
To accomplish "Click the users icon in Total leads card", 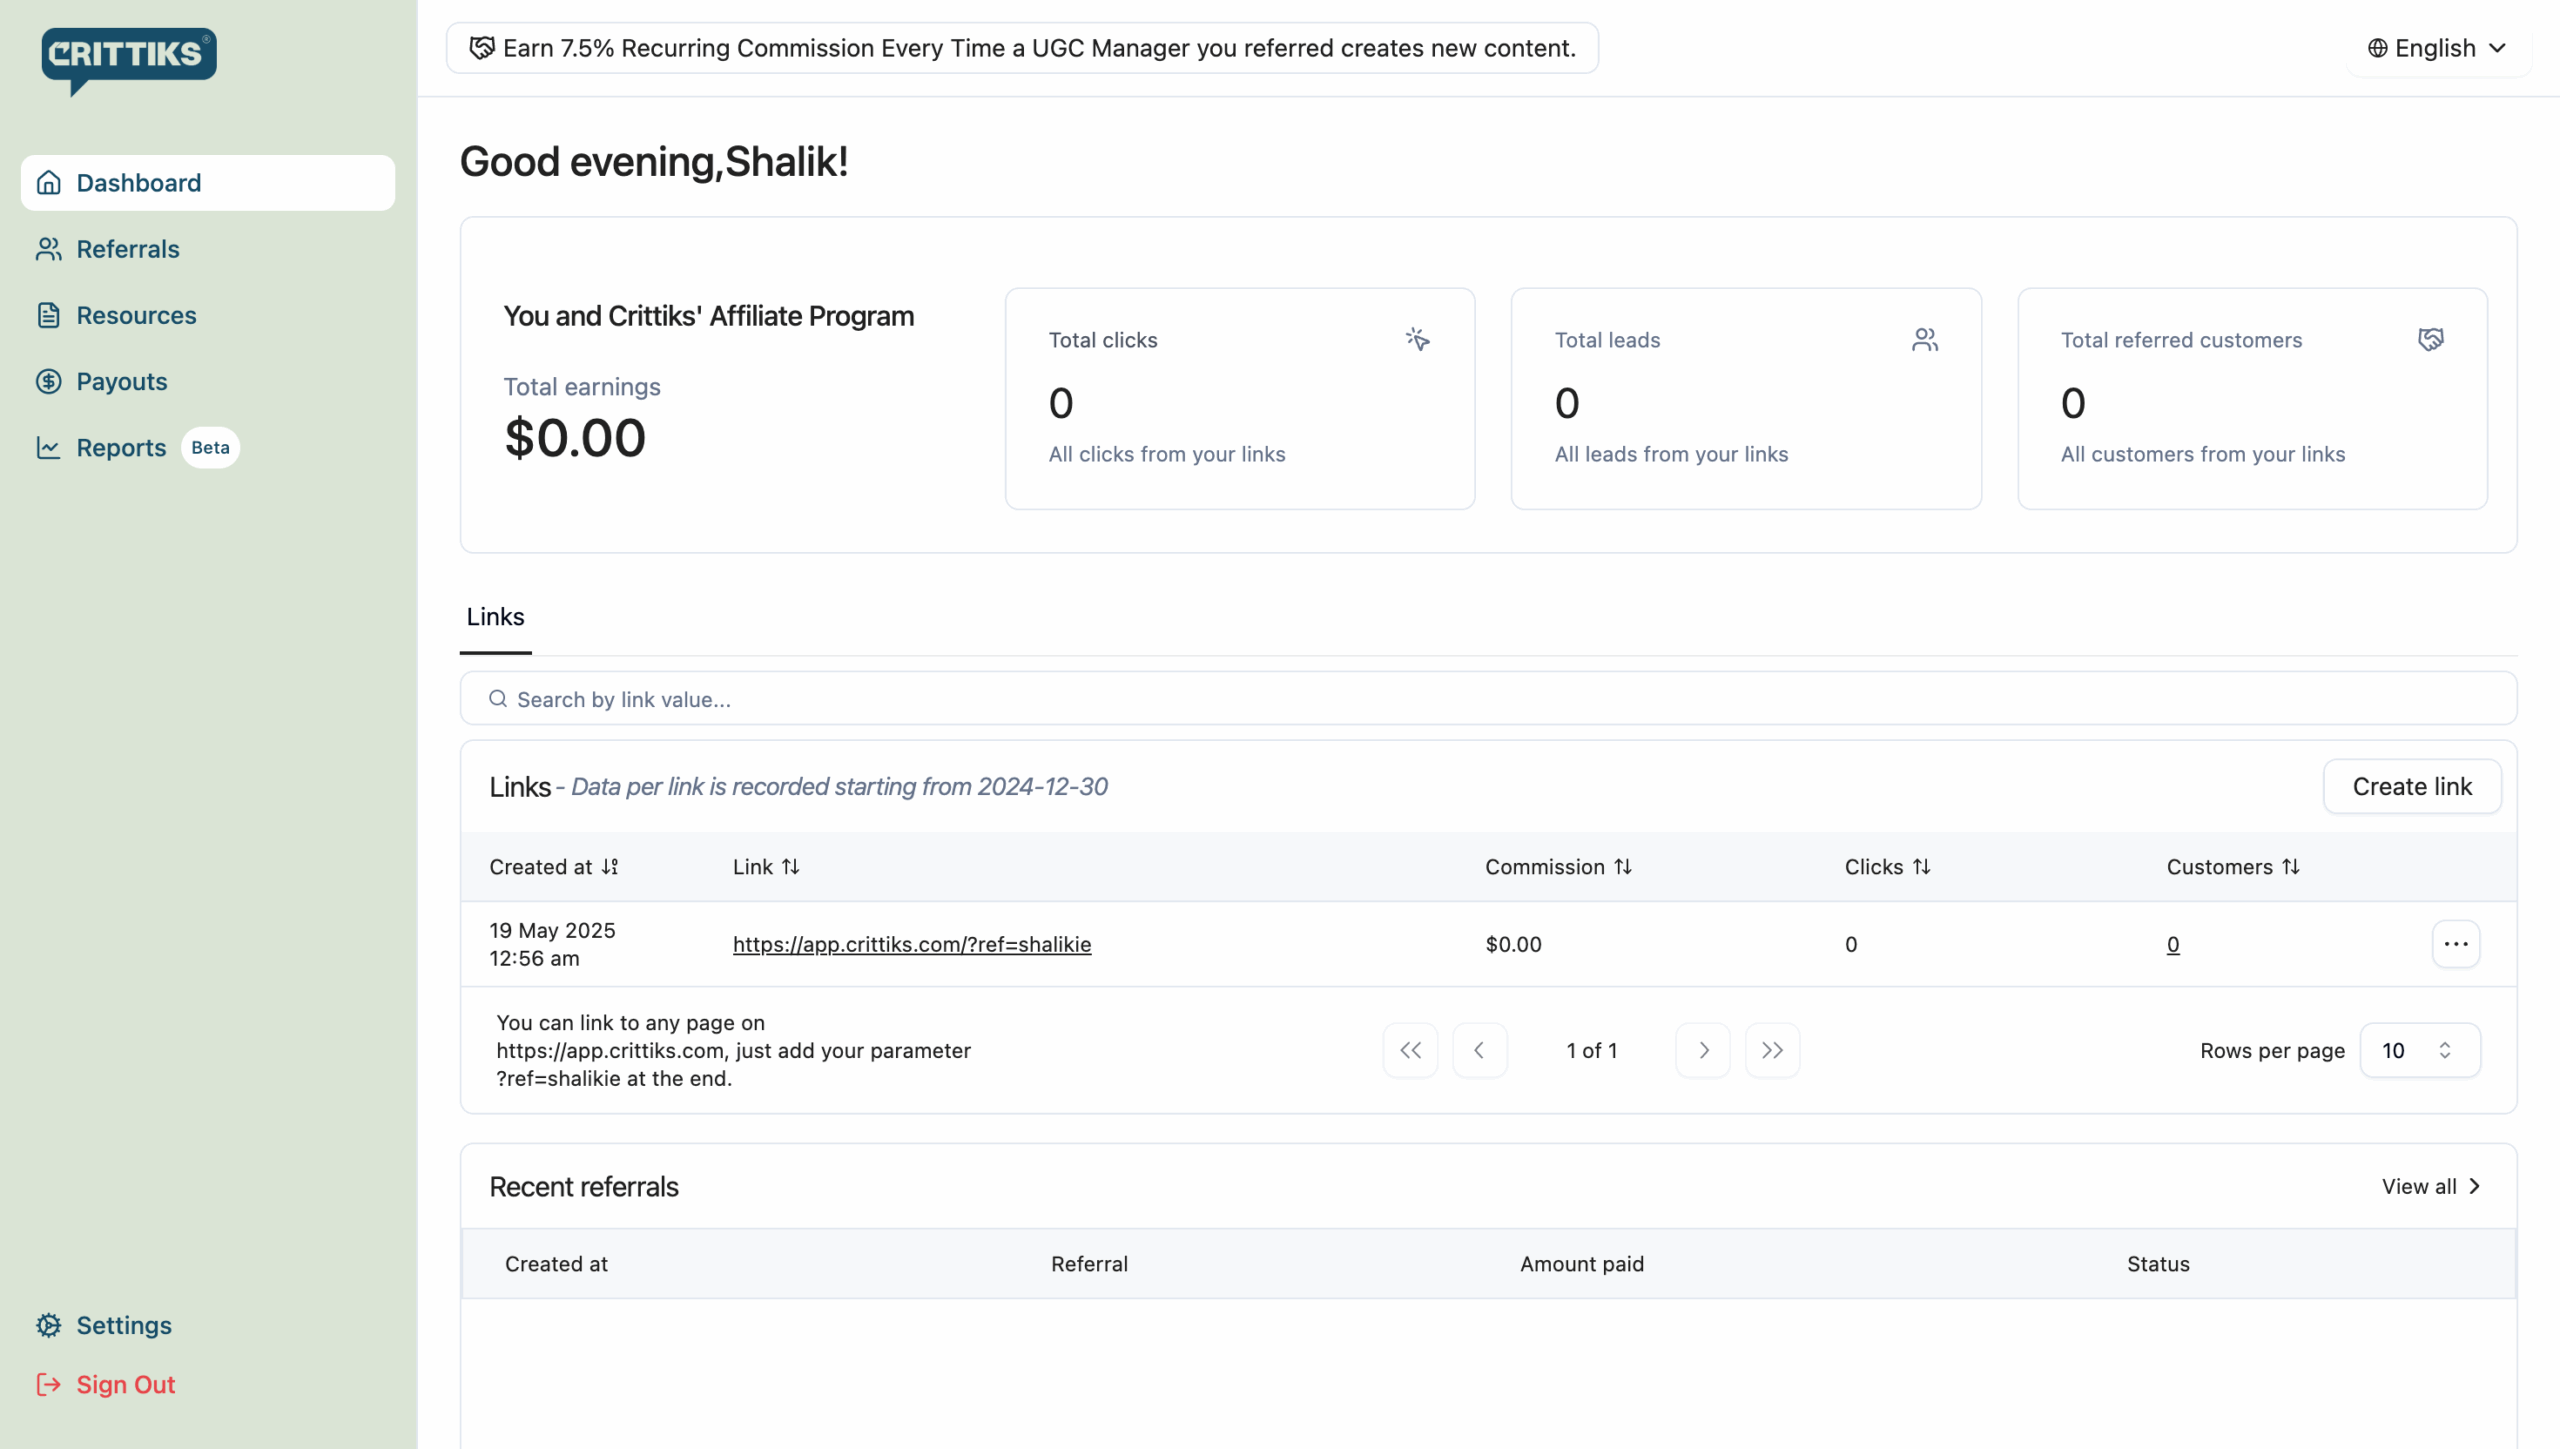I will click(x=1924, y=339).
